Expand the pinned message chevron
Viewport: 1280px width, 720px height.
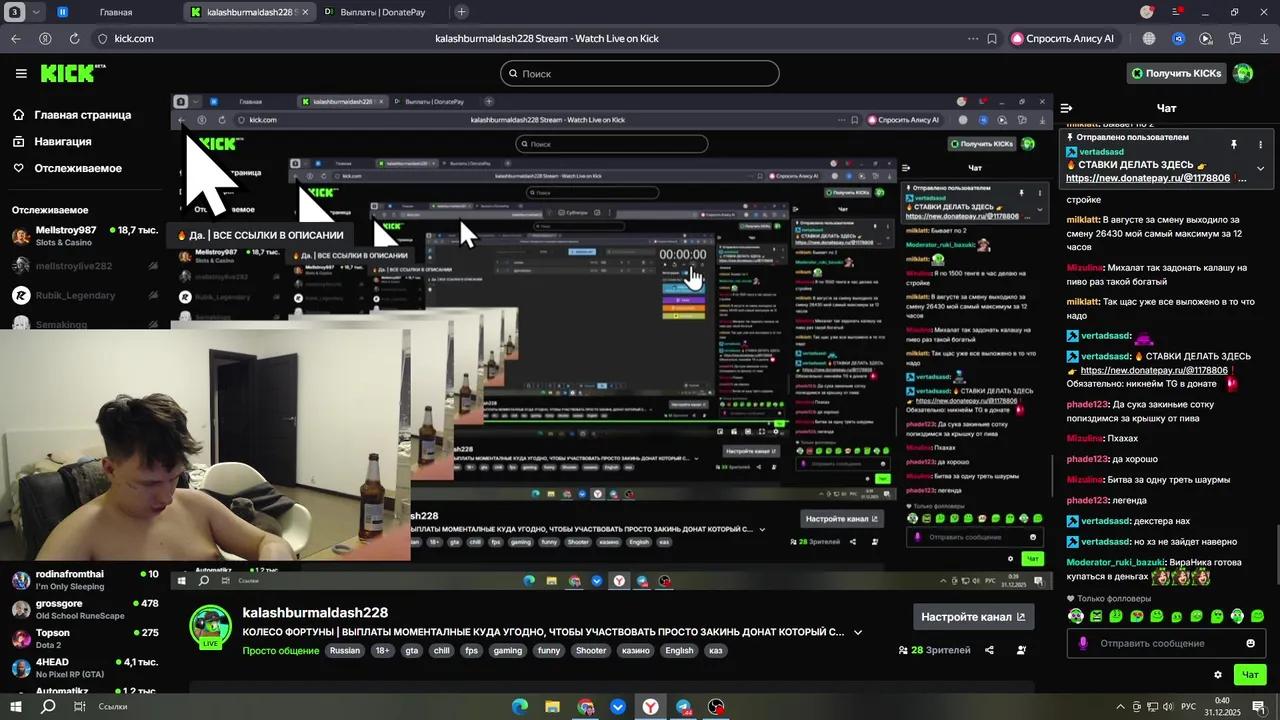click(x=1260, y=168)
